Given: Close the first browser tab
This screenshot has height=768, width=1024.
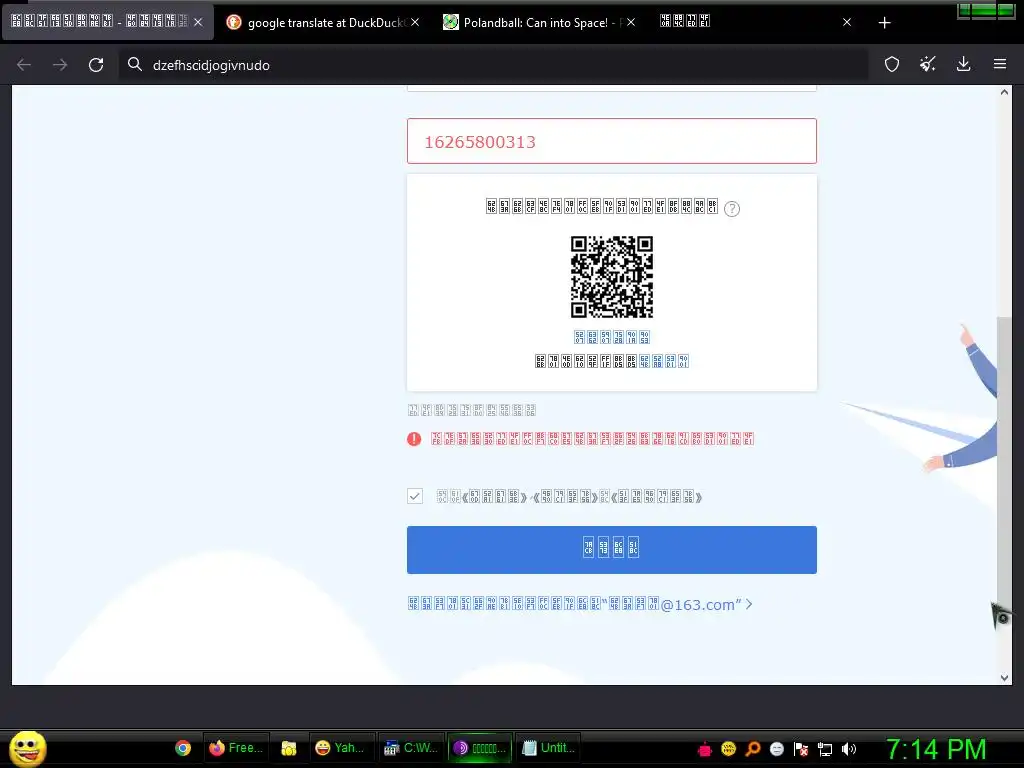Looking at the screenshot, I should click(198, 22).
